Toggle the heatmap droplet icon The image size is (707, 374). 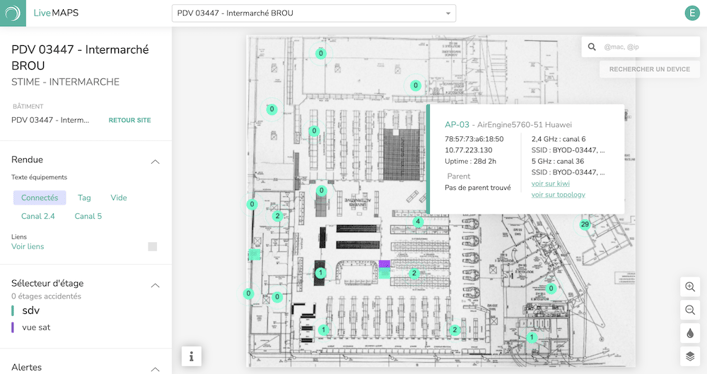point(690,333)
